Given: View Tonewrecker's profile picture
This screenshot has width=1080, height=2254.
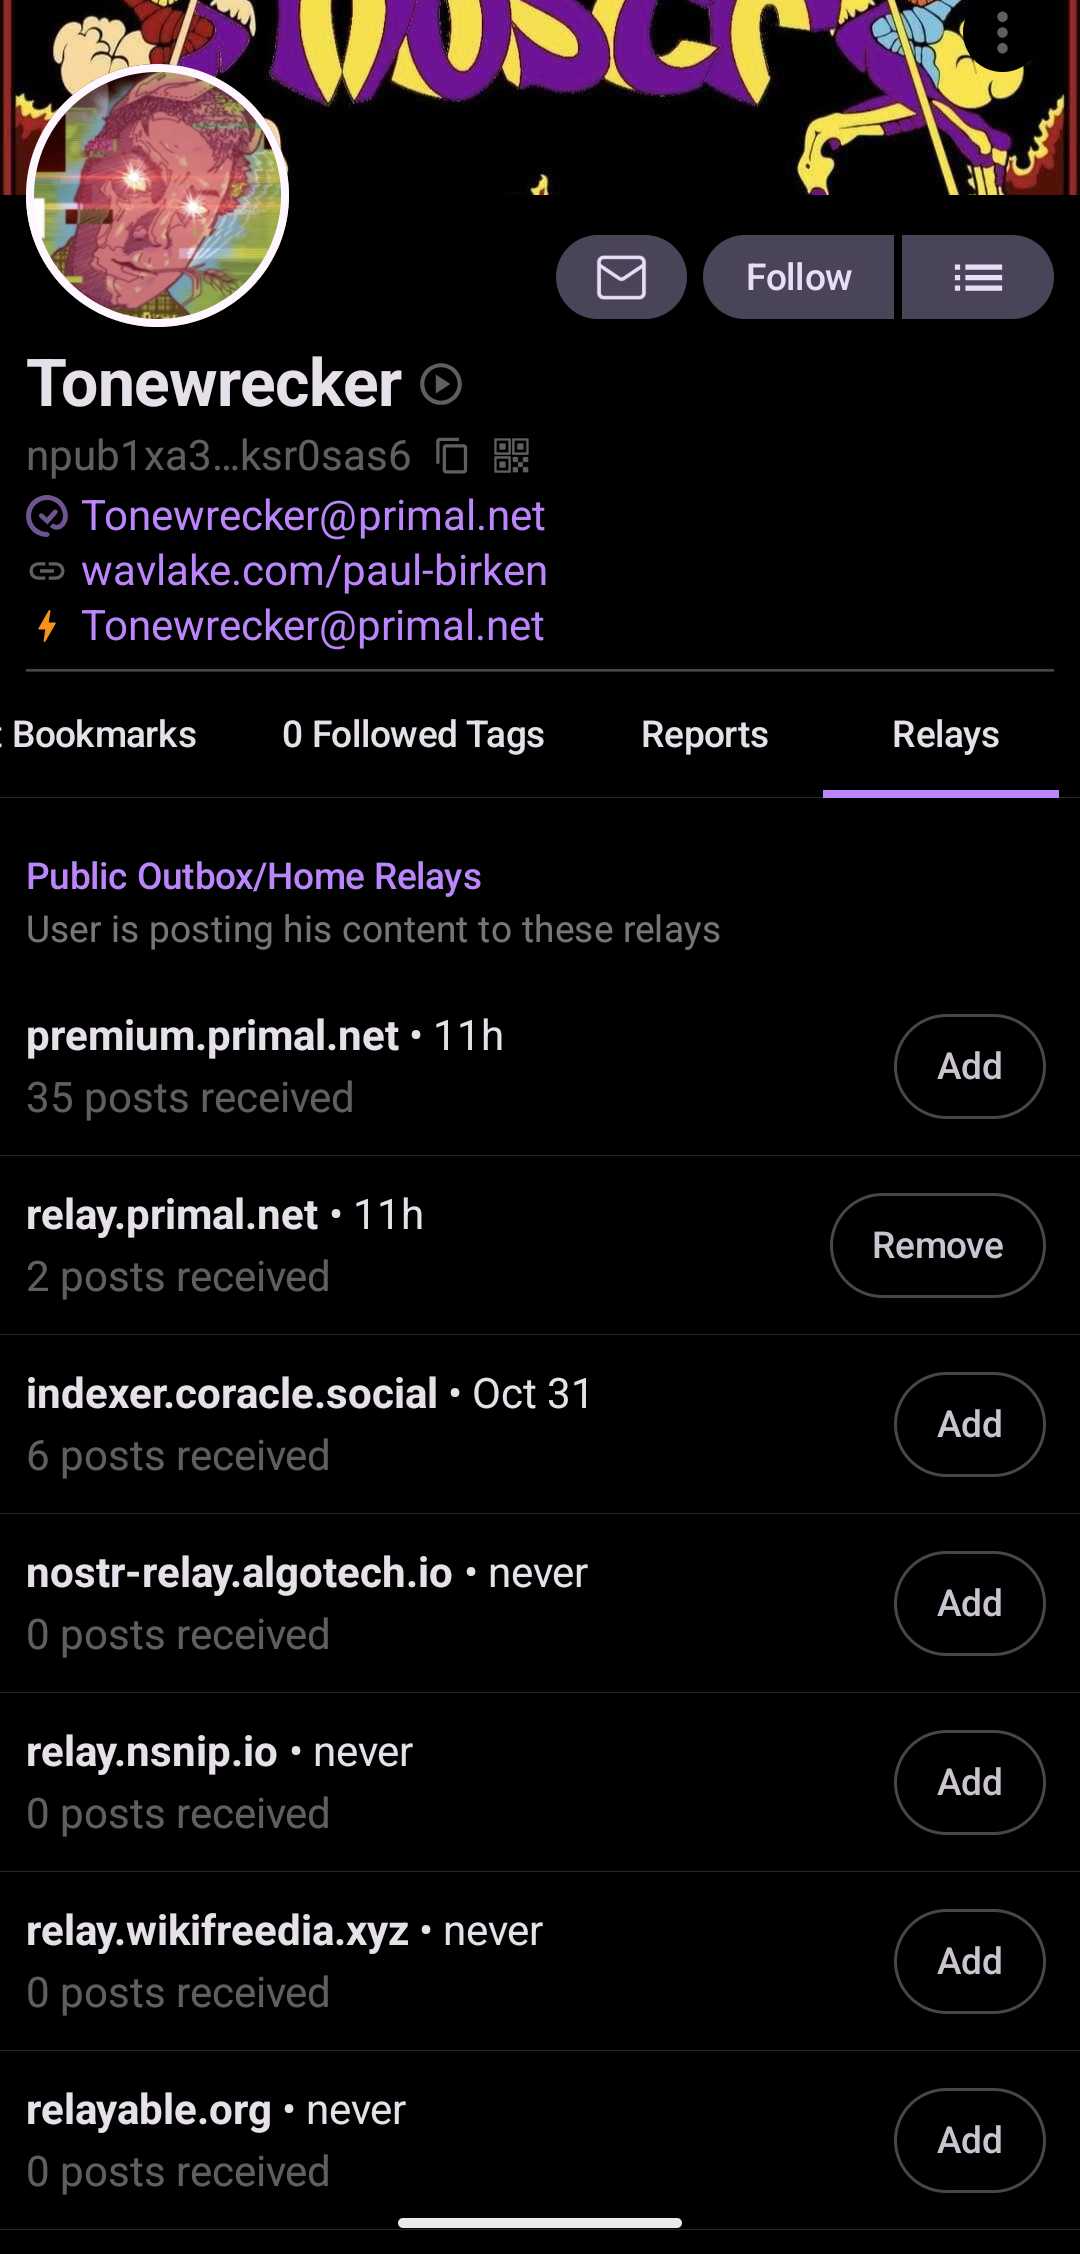Looking at the screenshot, I should pyautogui.click(x=158, y=196).
